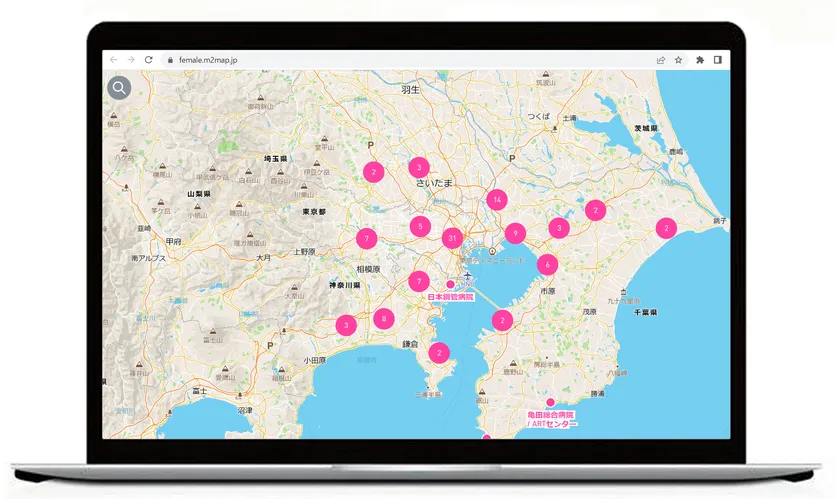Select the 2 cluster at Aqua-Line's Chiba end
The height and width of the screenshot is (499, 840).
pos(502,321)
